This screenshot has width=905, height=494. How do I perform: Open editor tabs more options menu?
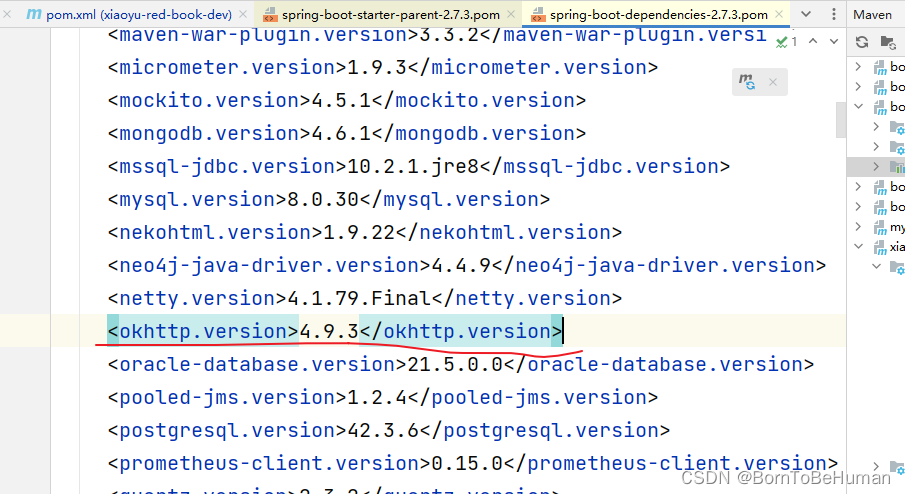click(832, 15)
